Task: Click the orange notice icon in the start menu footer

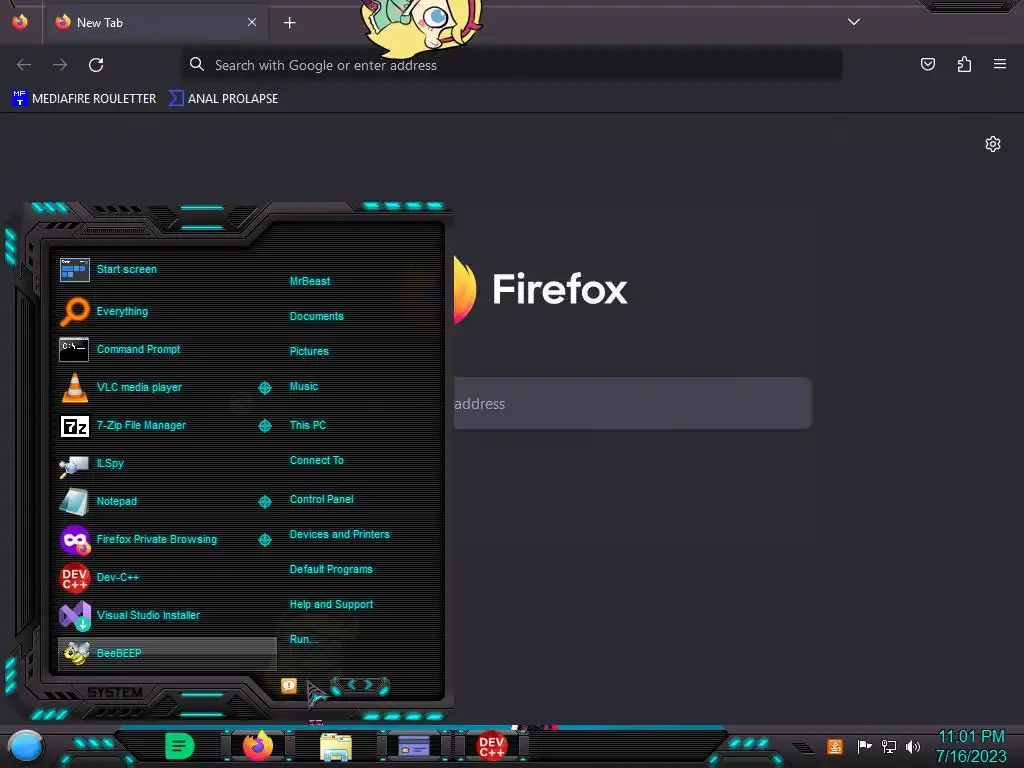Action: pos(289,686)
